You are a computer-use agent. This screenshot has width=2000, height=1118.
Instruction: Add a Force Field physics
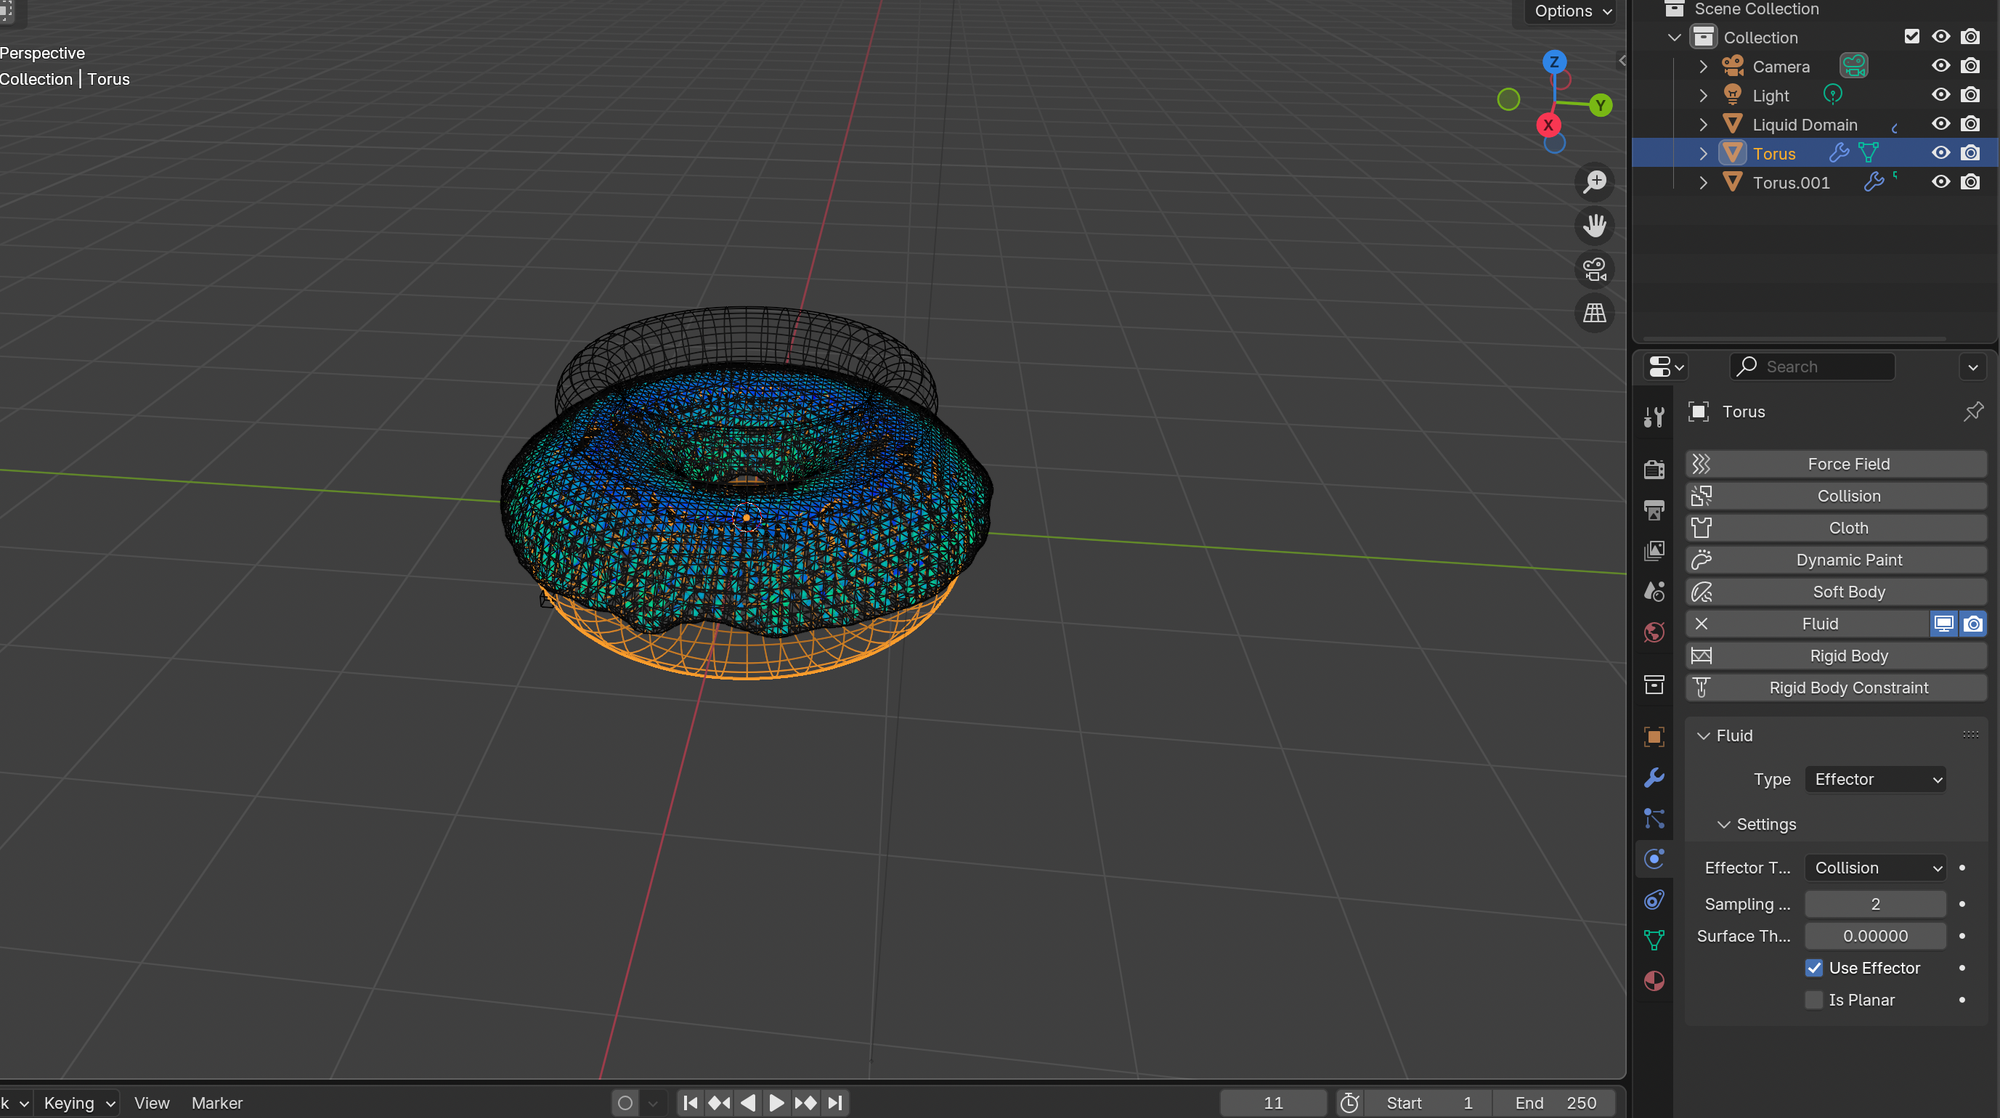[x=1836, y=464]
